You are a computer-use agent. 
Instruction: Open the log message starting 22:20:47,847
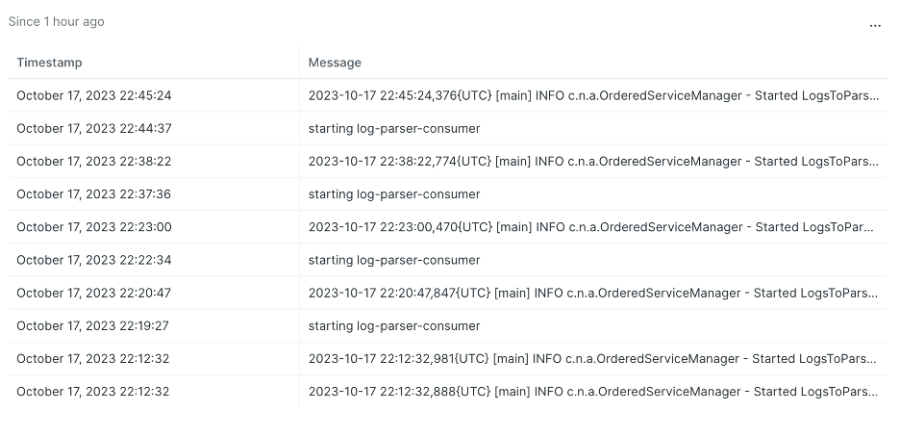(x=593, y=293)
